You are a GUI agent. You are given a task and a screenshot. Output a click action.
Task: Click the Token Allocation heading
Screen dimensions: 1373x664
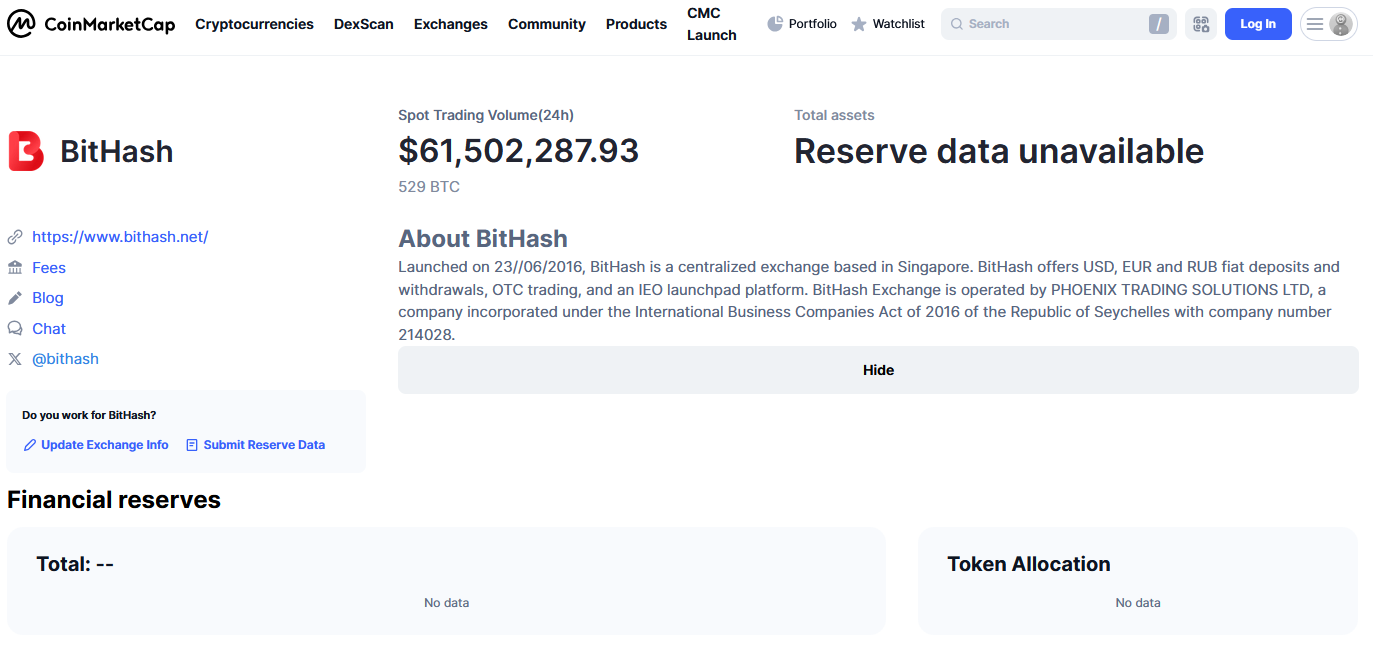tap(1029, 564)
